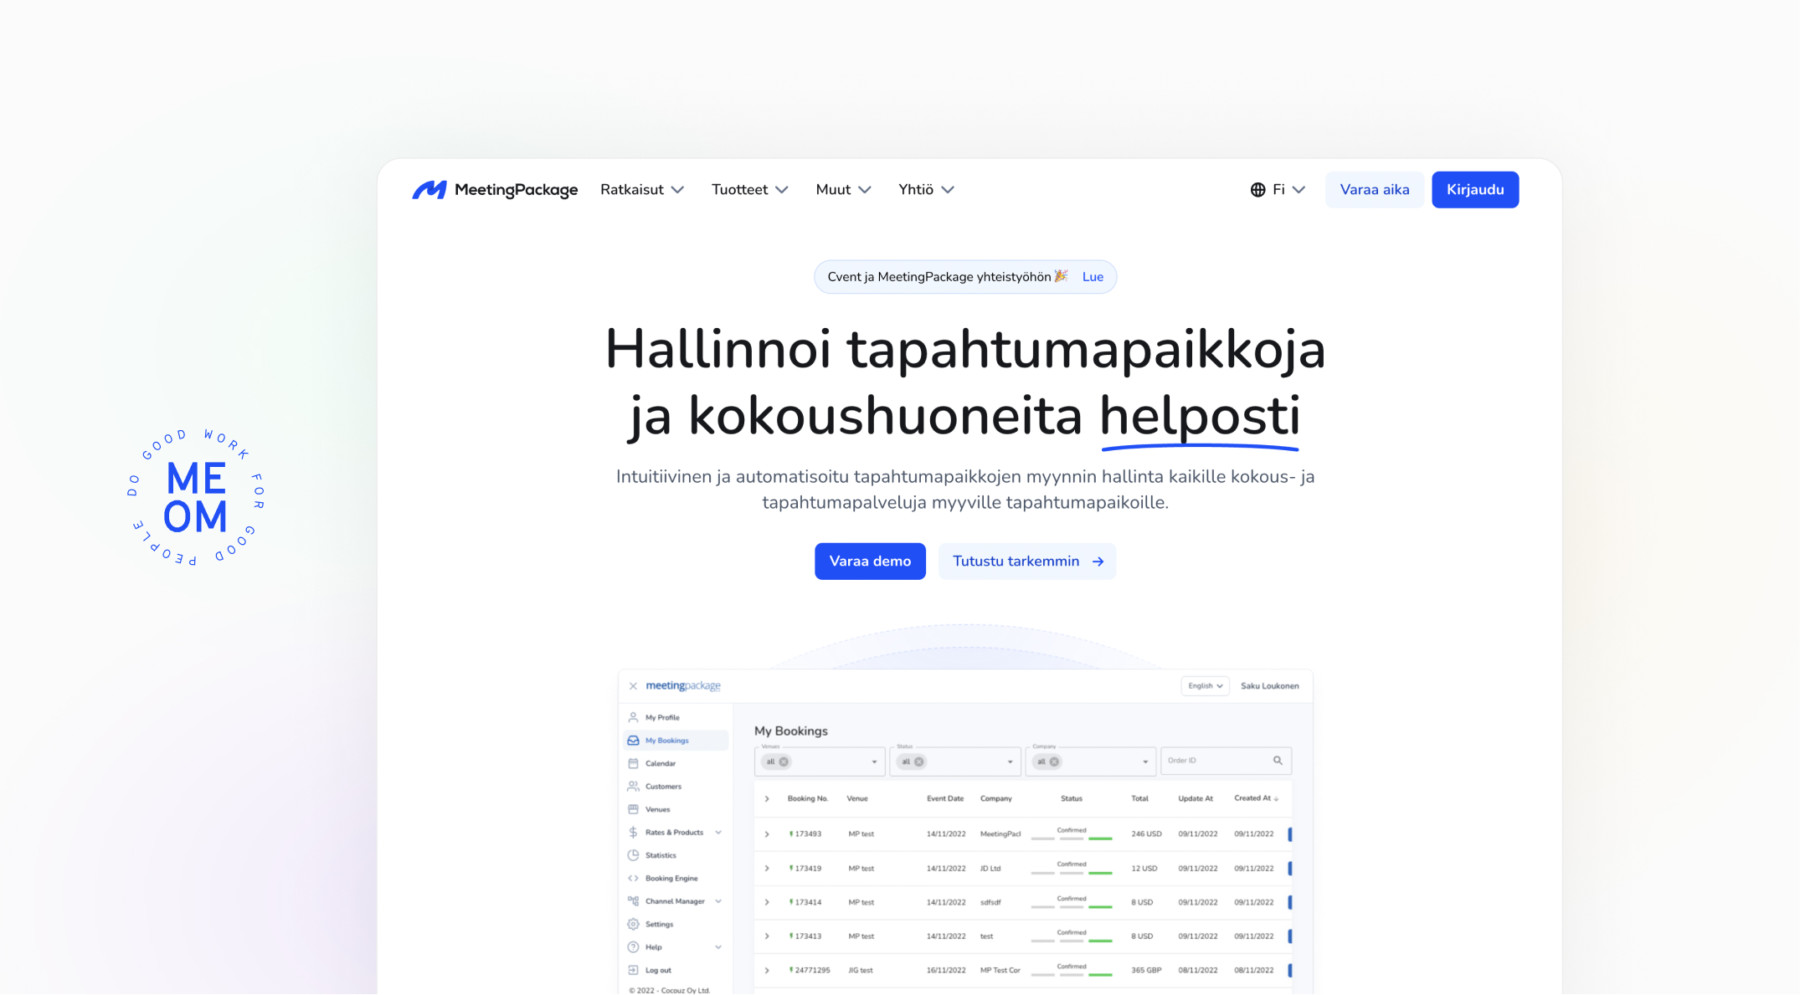Open the Fi language selector

tap(1278, 190)
